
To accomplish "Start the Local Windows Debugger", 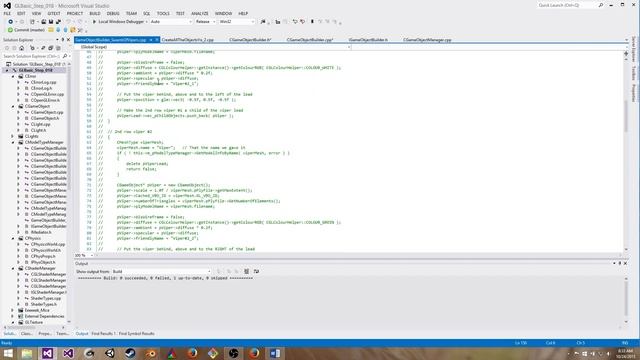I will point(119,22).
